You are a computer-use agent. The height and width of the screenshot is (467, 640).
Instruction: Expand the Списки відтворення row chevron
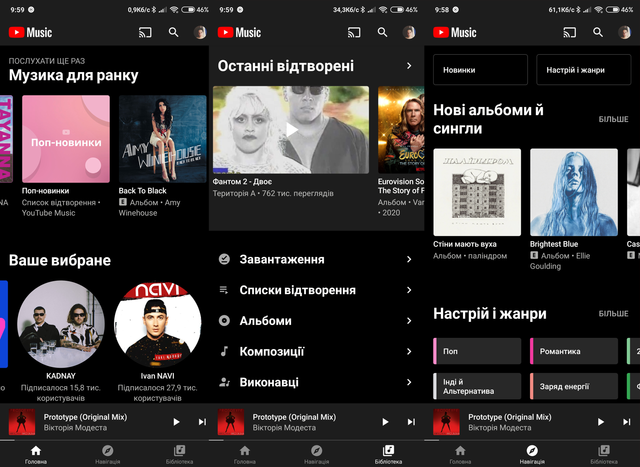(409, 290)
